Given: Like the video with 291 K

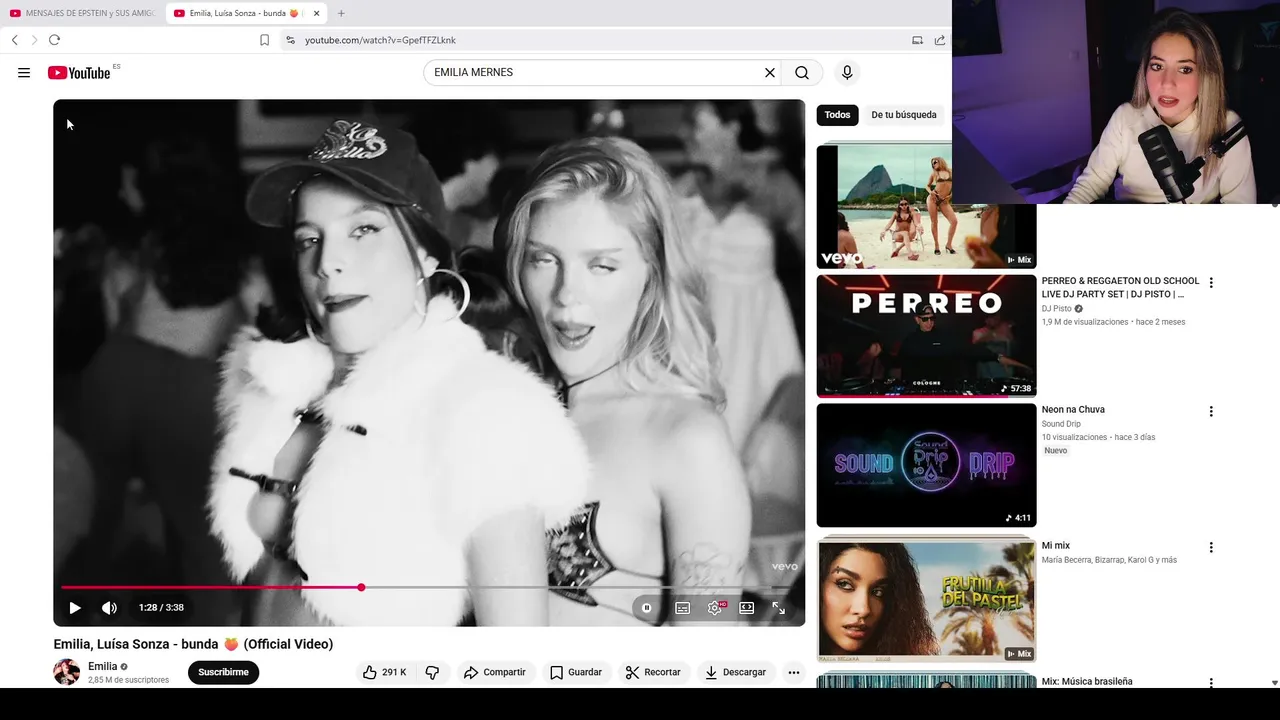Looking at the screenshot, I should pyautogui.click(x=385, y=672).
